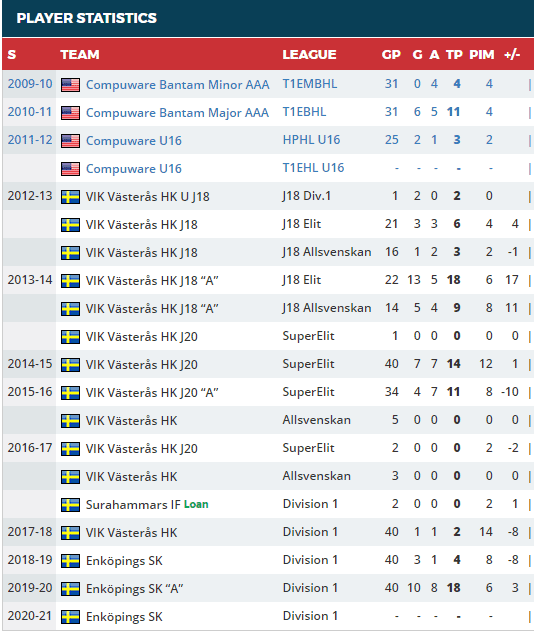Click USA flag beside Compuware Bantam Major AAA

point(70,113)
